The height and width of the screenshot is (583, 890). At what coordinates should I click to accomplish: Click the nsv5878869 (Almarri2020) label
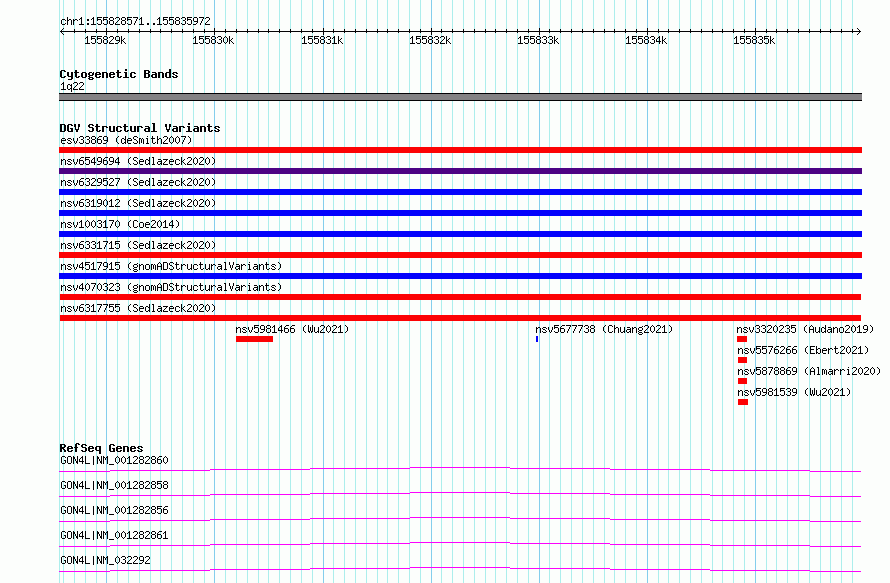(x=809, y=371)
